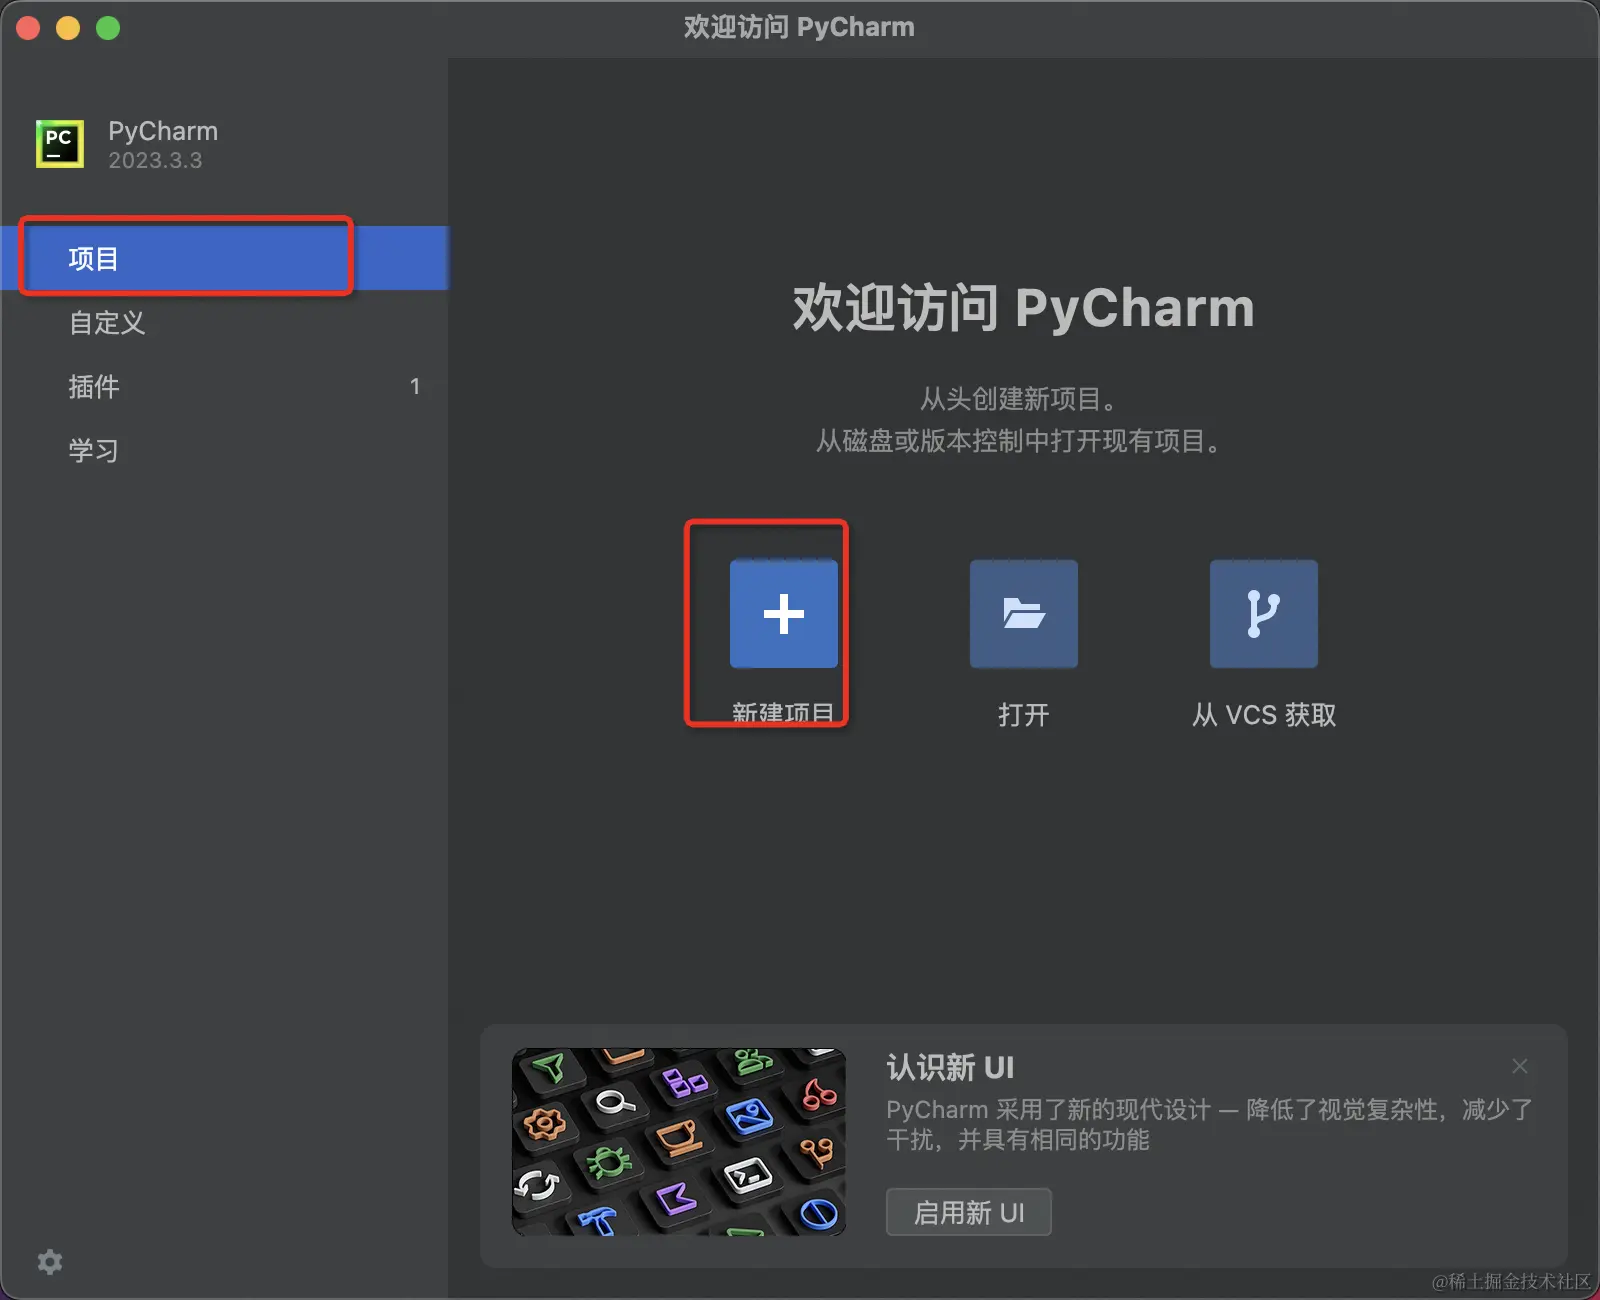Click the version text 2023.3.3

point(155,161)
